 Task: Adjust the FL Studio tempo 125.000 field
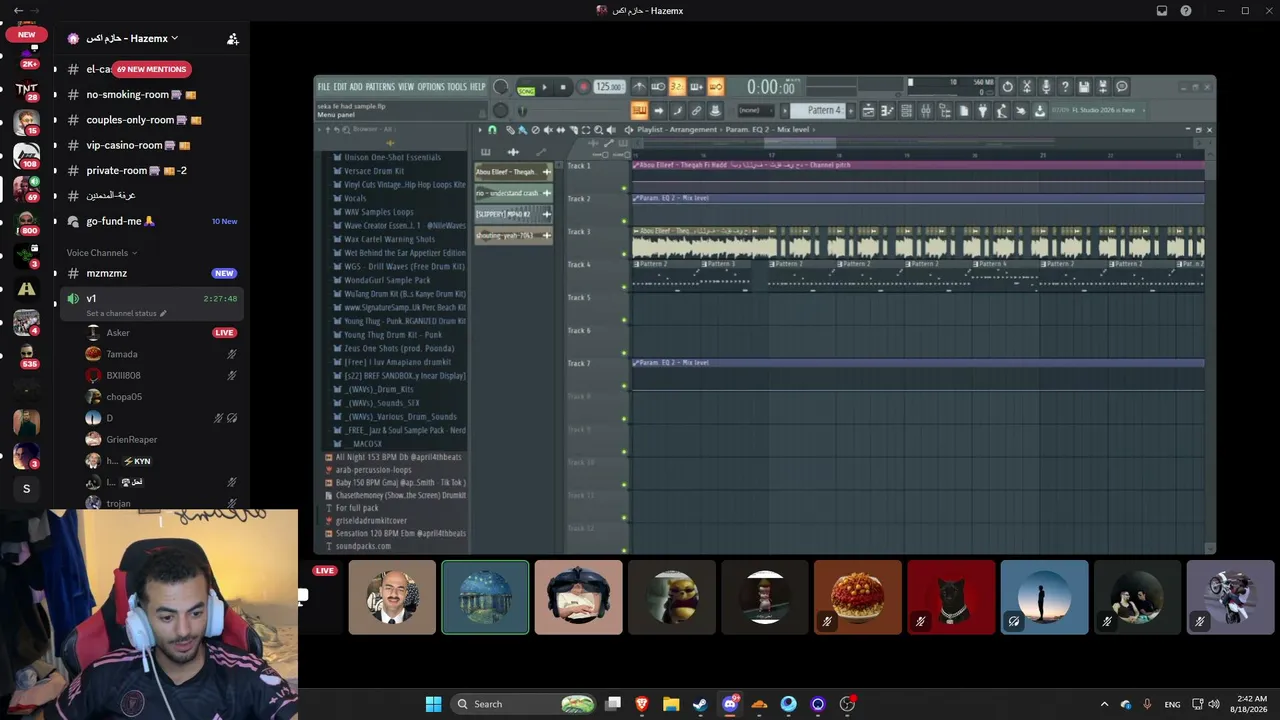(610, 87)
